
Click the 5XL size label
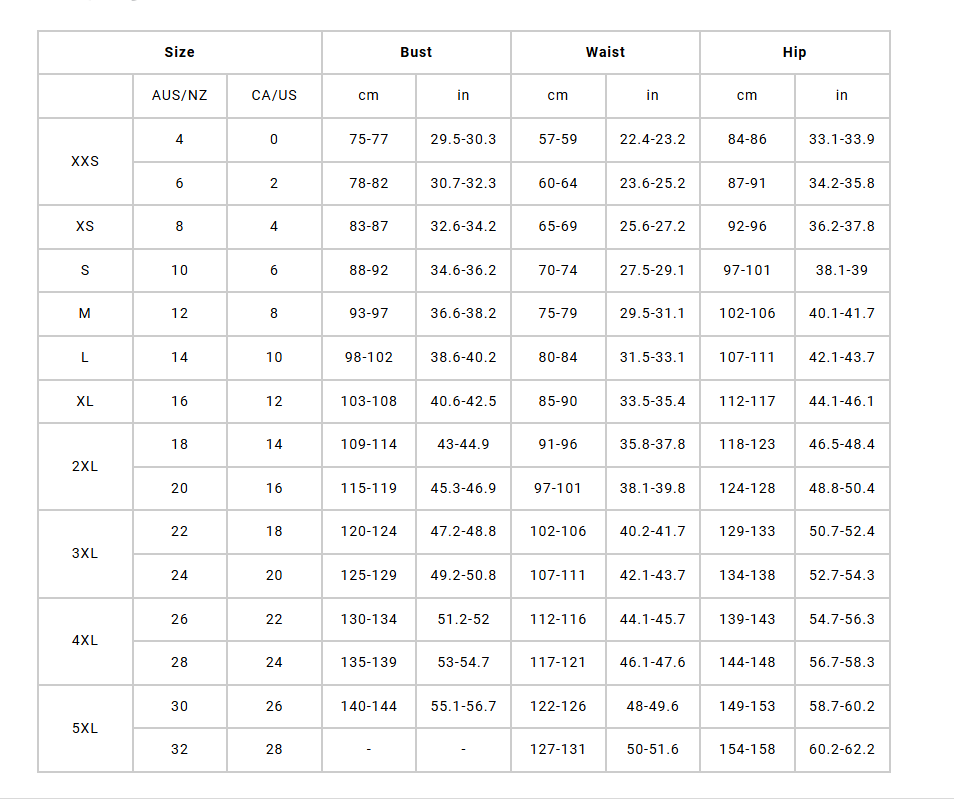pyautogui.click(x=85, y=728)
